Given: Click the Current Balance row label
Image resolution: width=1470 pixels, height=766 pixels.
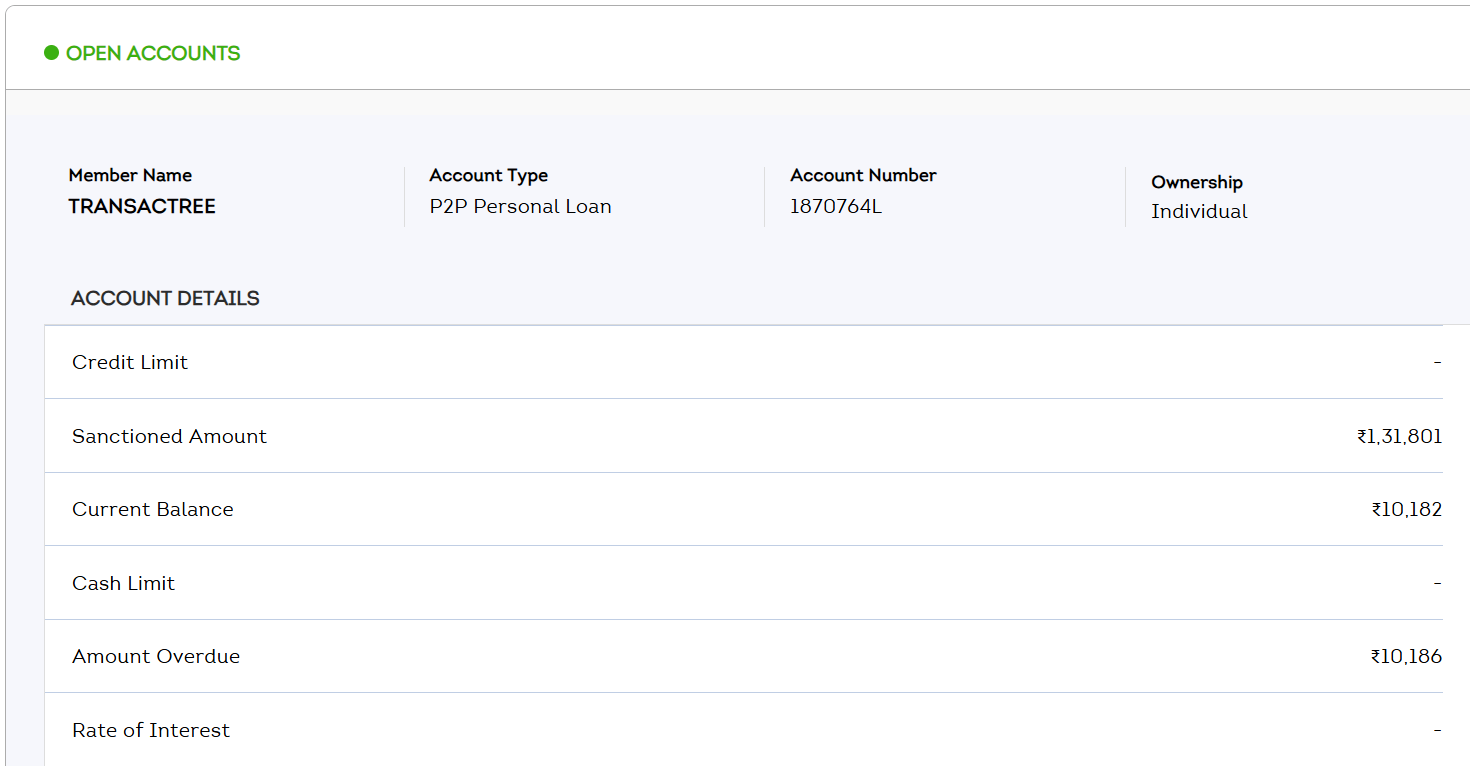Looking at the screenshot, I should pos(152,509).
